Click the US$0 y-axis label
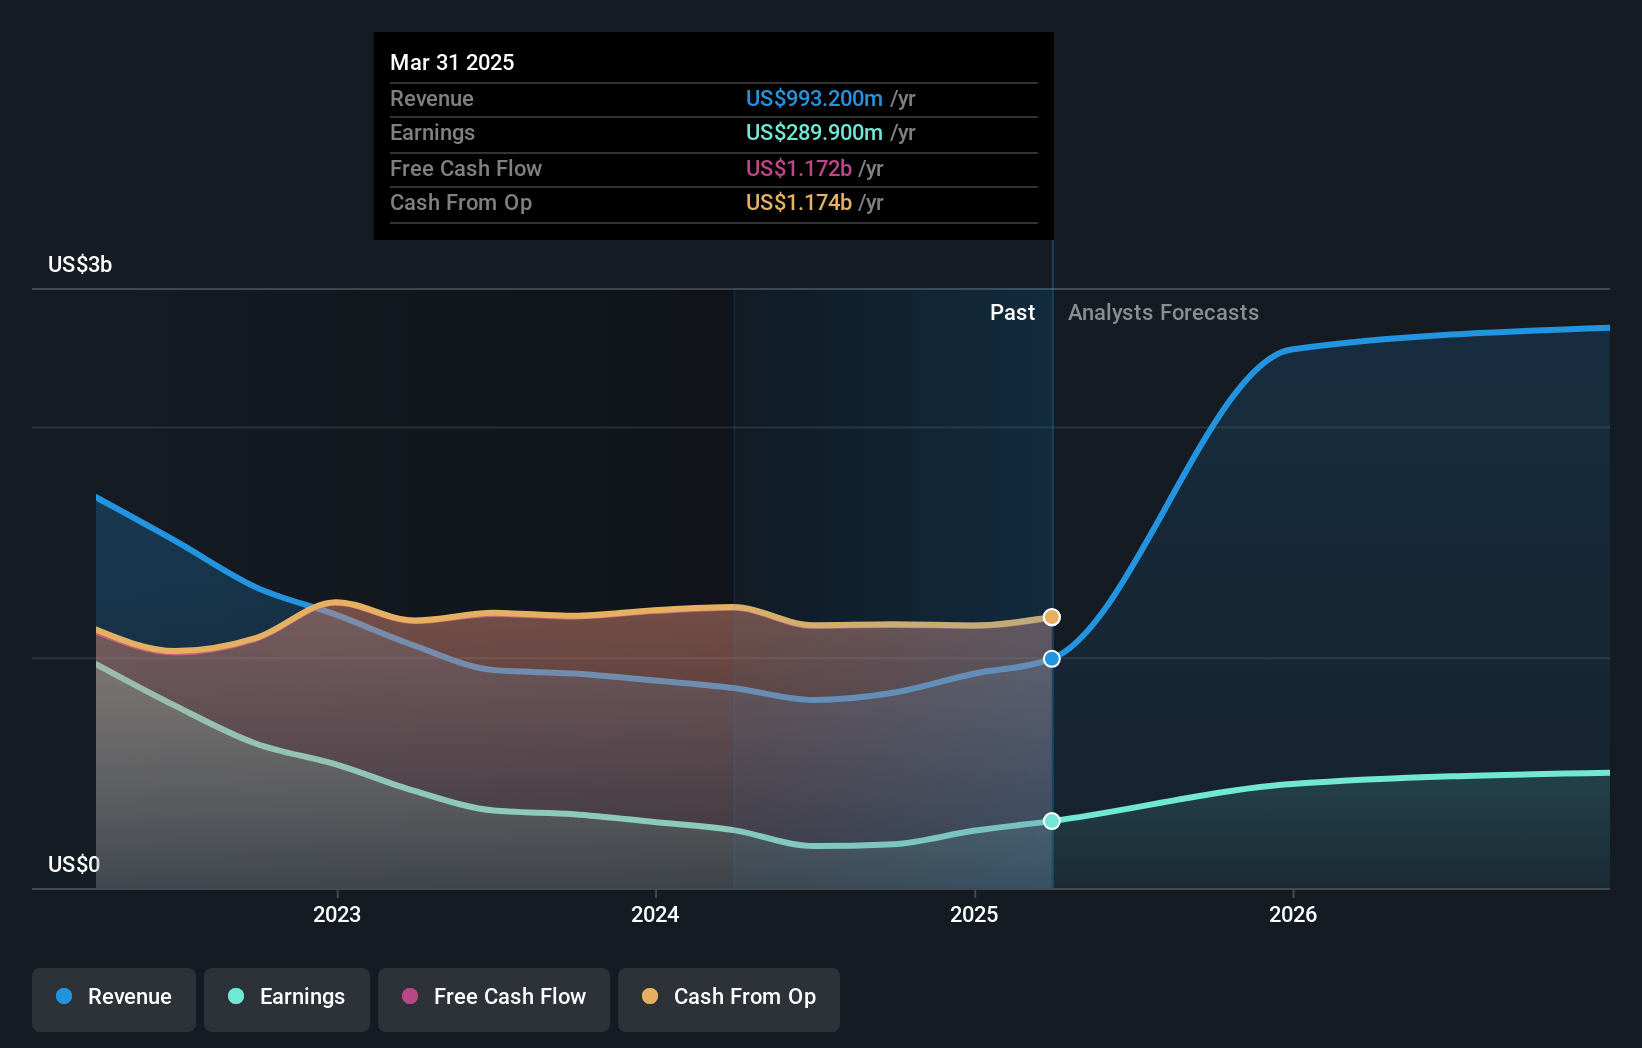Image resolution: width=1642 pixels, height=1048 pixels. [74, 864]
